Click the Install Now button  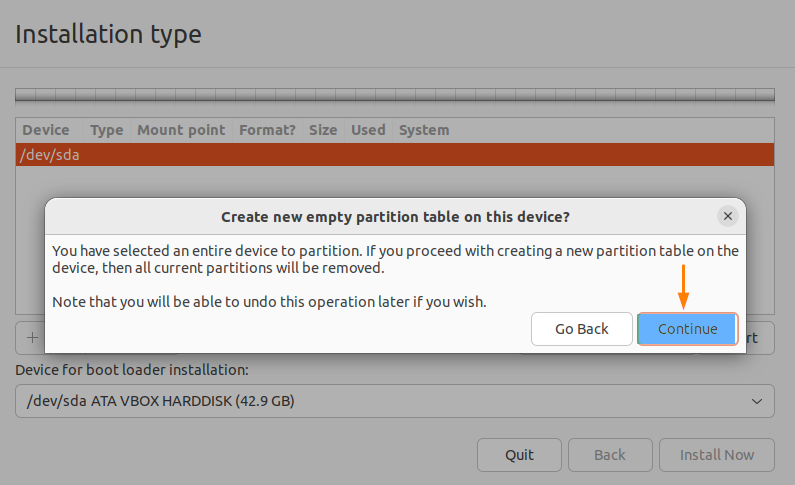(716, 454)
